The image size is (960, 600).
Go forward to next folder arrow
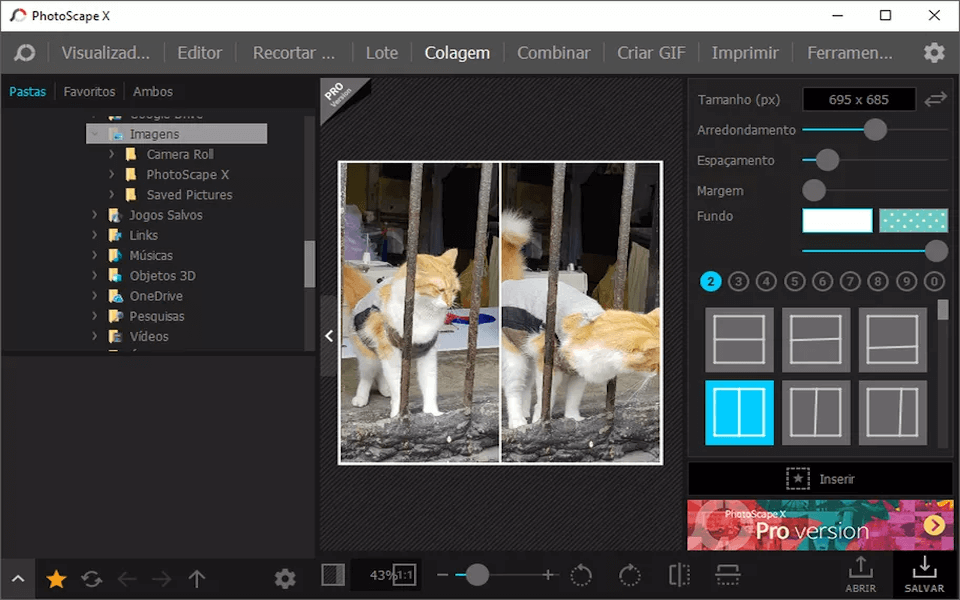coord(162,579)
